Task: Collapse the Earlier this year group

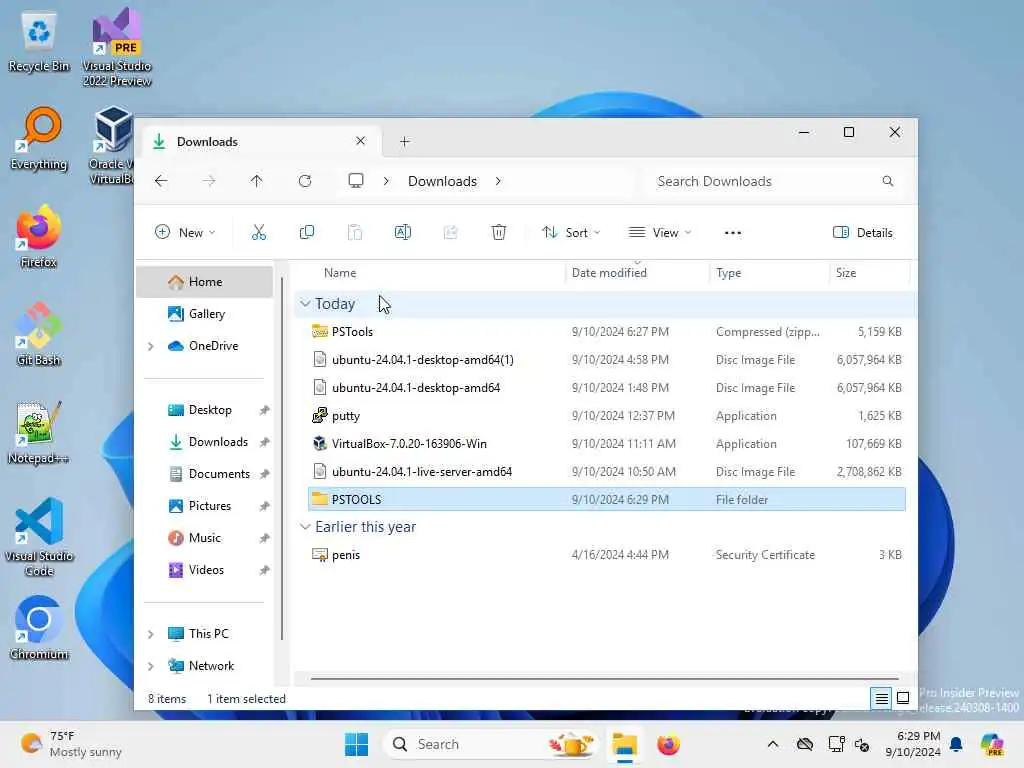Action: (x=304, y=527)
